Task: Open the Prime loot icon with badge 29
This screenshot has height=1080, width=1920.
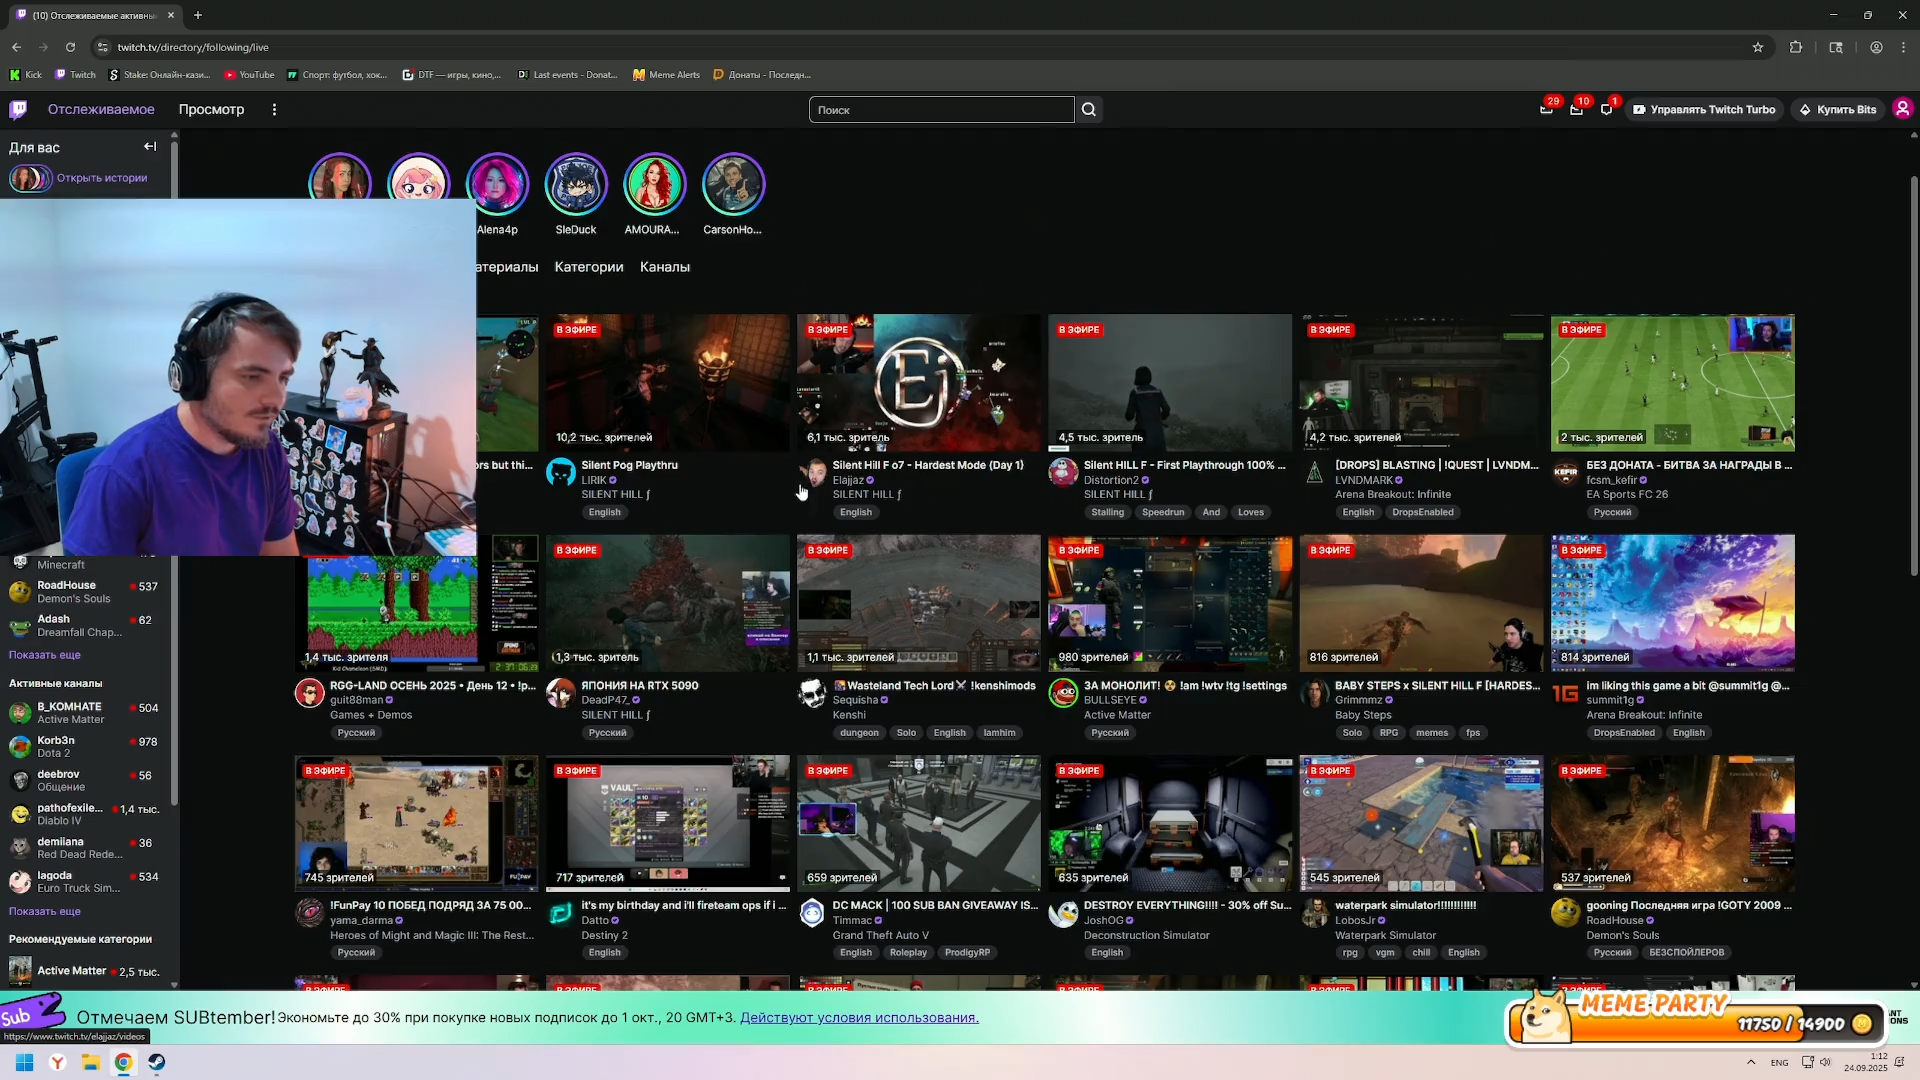Action: pyautogui.click(x=1546, y=110)
